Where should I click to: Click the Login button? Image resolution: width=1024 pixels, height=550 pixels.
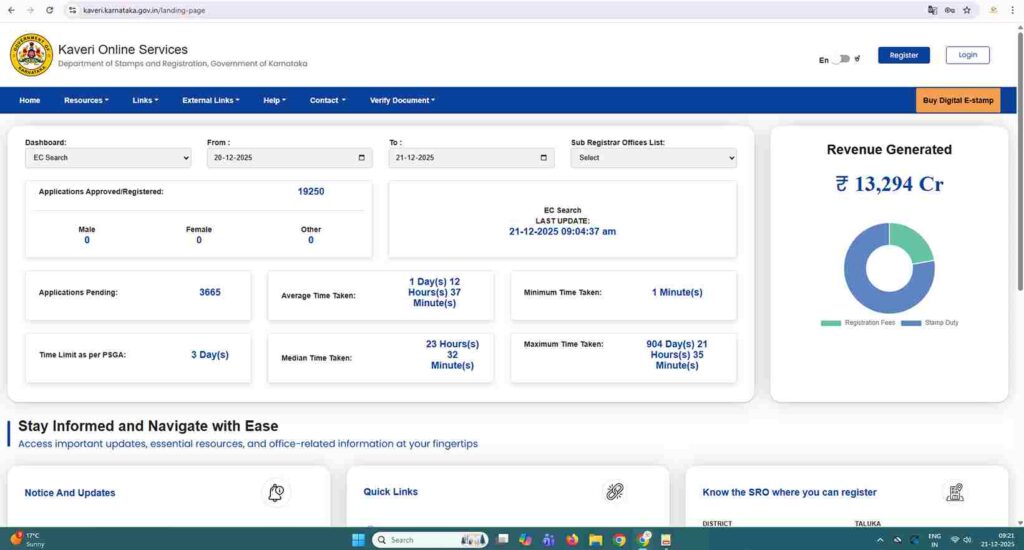(967, 55)
